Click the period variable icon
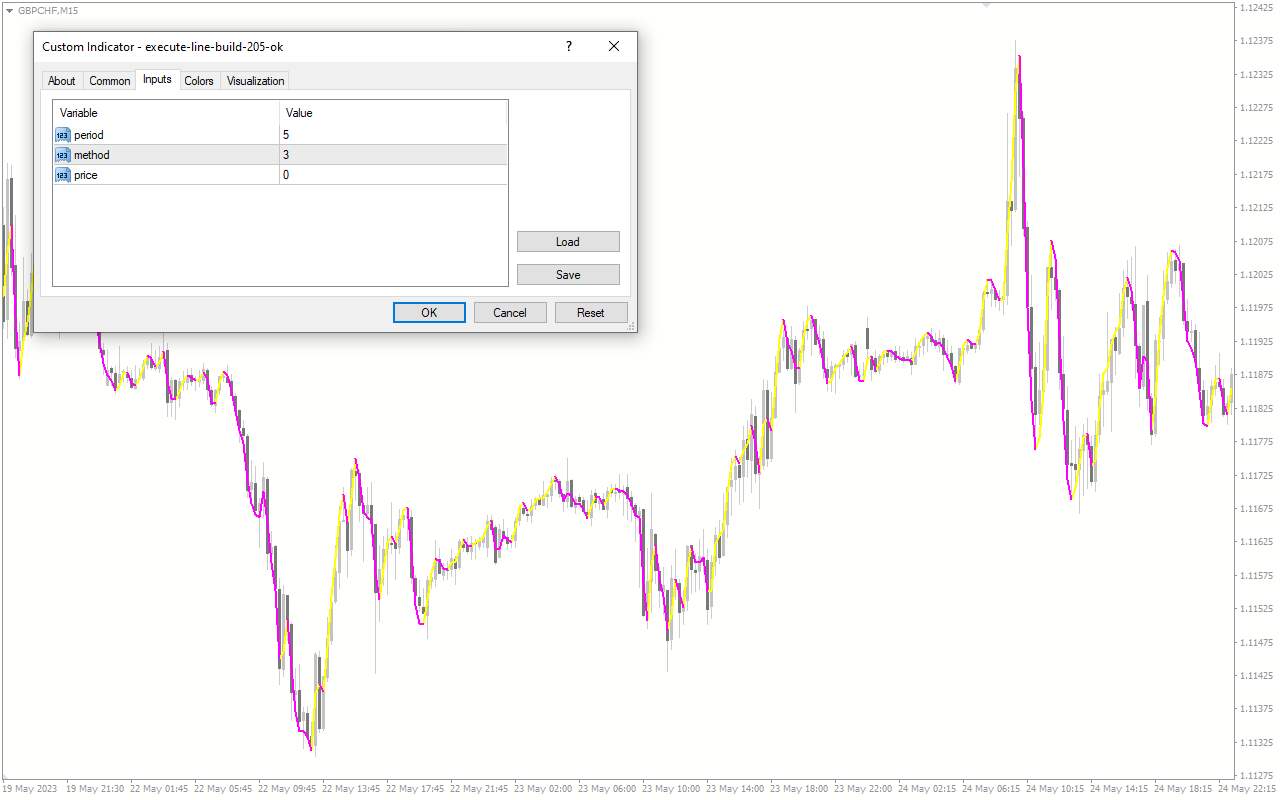The width and height of the screenshot is (1280, 800). pos(63,135)
